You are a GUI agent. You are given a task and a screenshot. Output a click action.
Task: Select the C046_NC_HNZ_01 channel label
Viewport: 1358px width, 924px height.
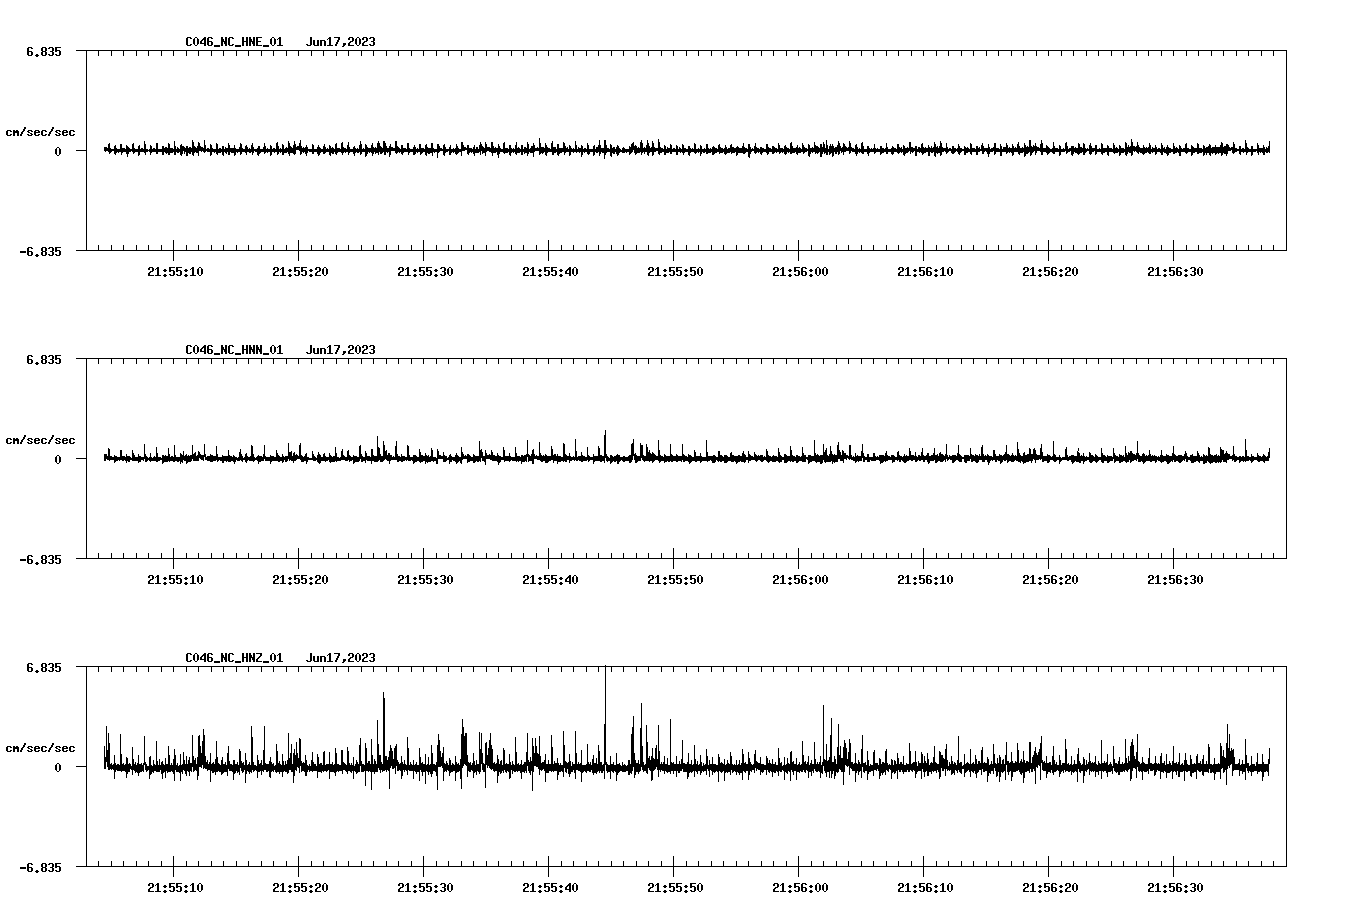coord(233,658)
